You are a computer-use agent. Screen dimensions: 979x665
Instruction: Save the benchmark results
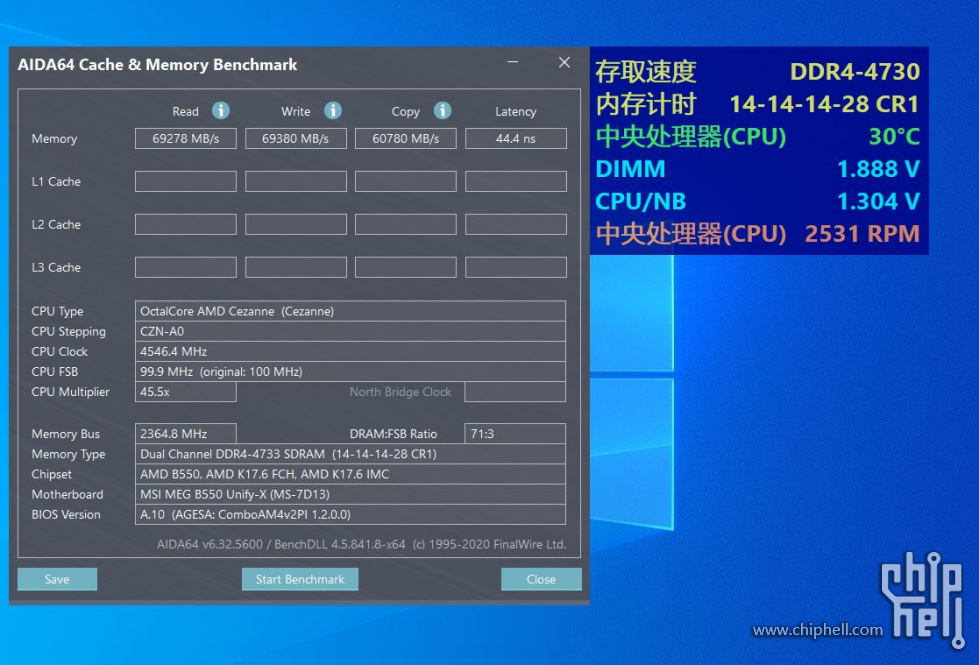57,579
